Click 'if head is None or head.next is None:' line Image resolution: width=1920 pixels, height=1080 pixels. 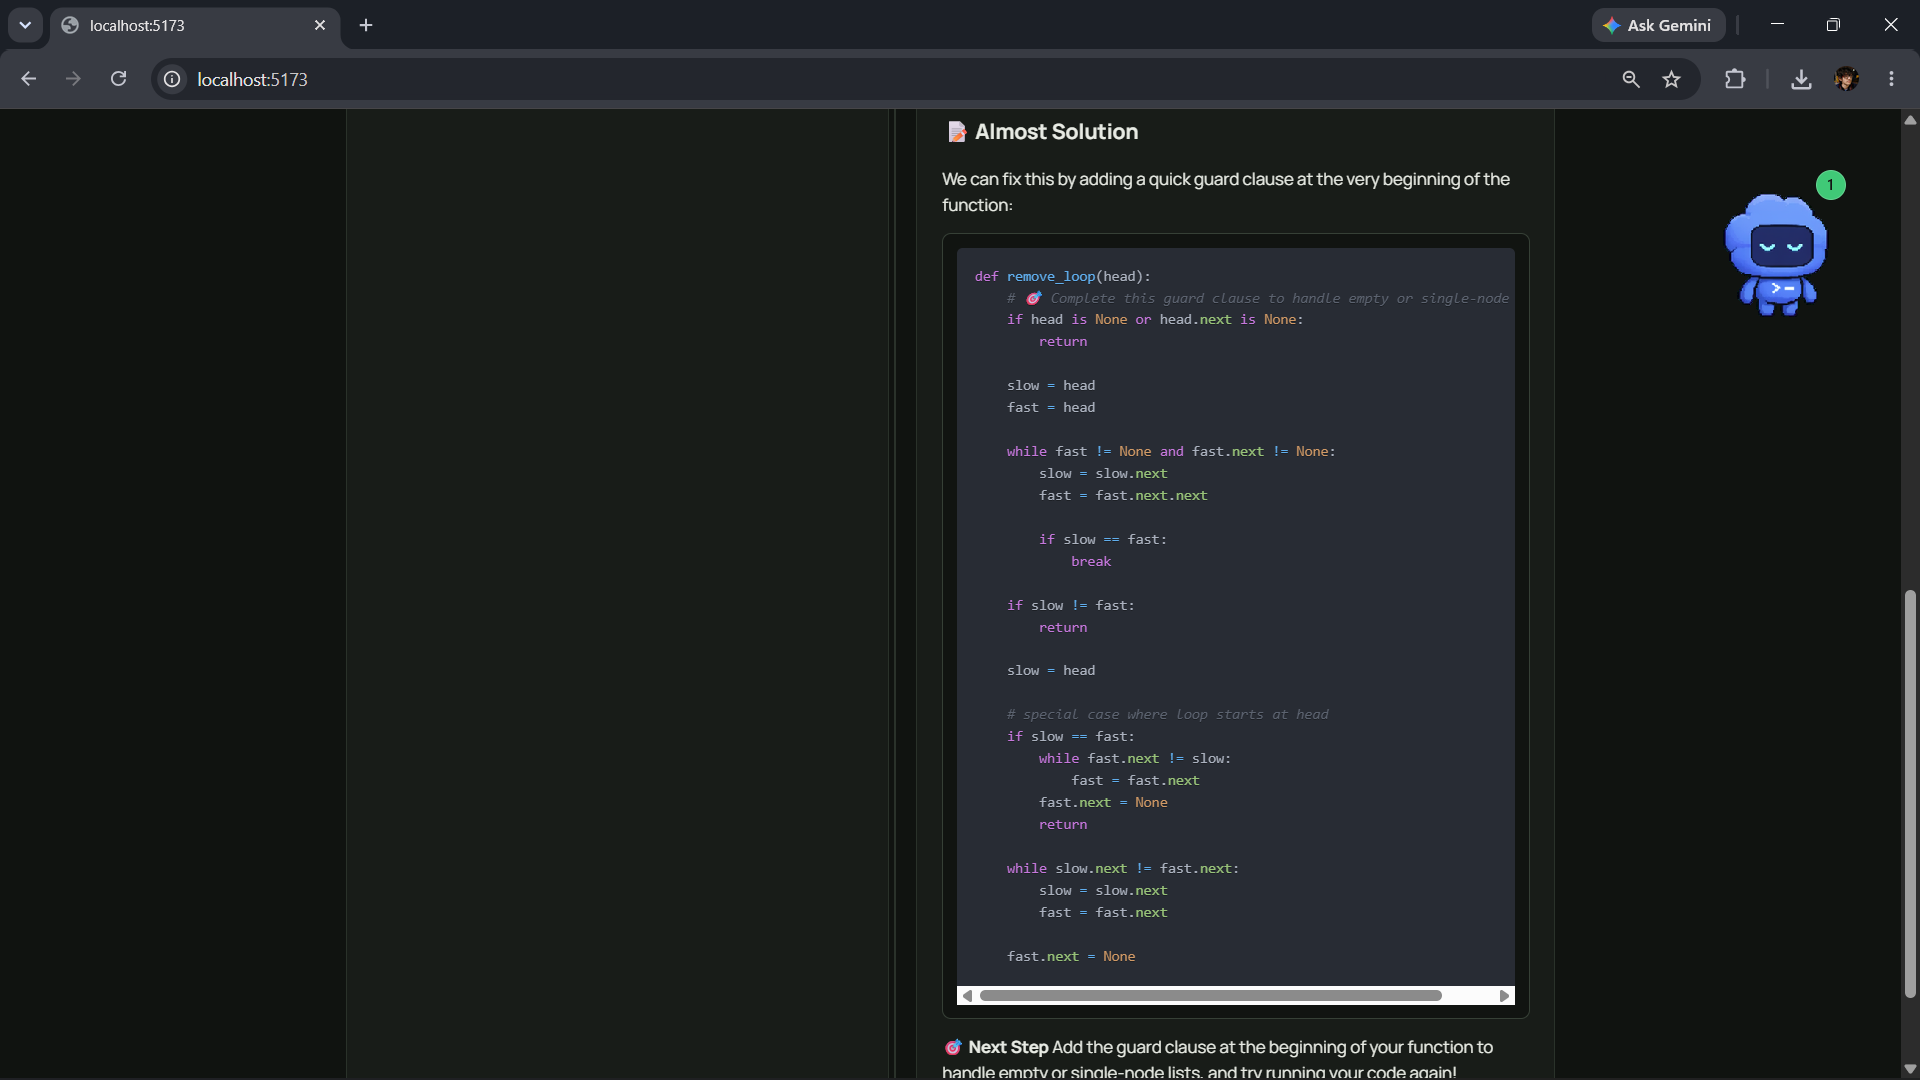1155,320
